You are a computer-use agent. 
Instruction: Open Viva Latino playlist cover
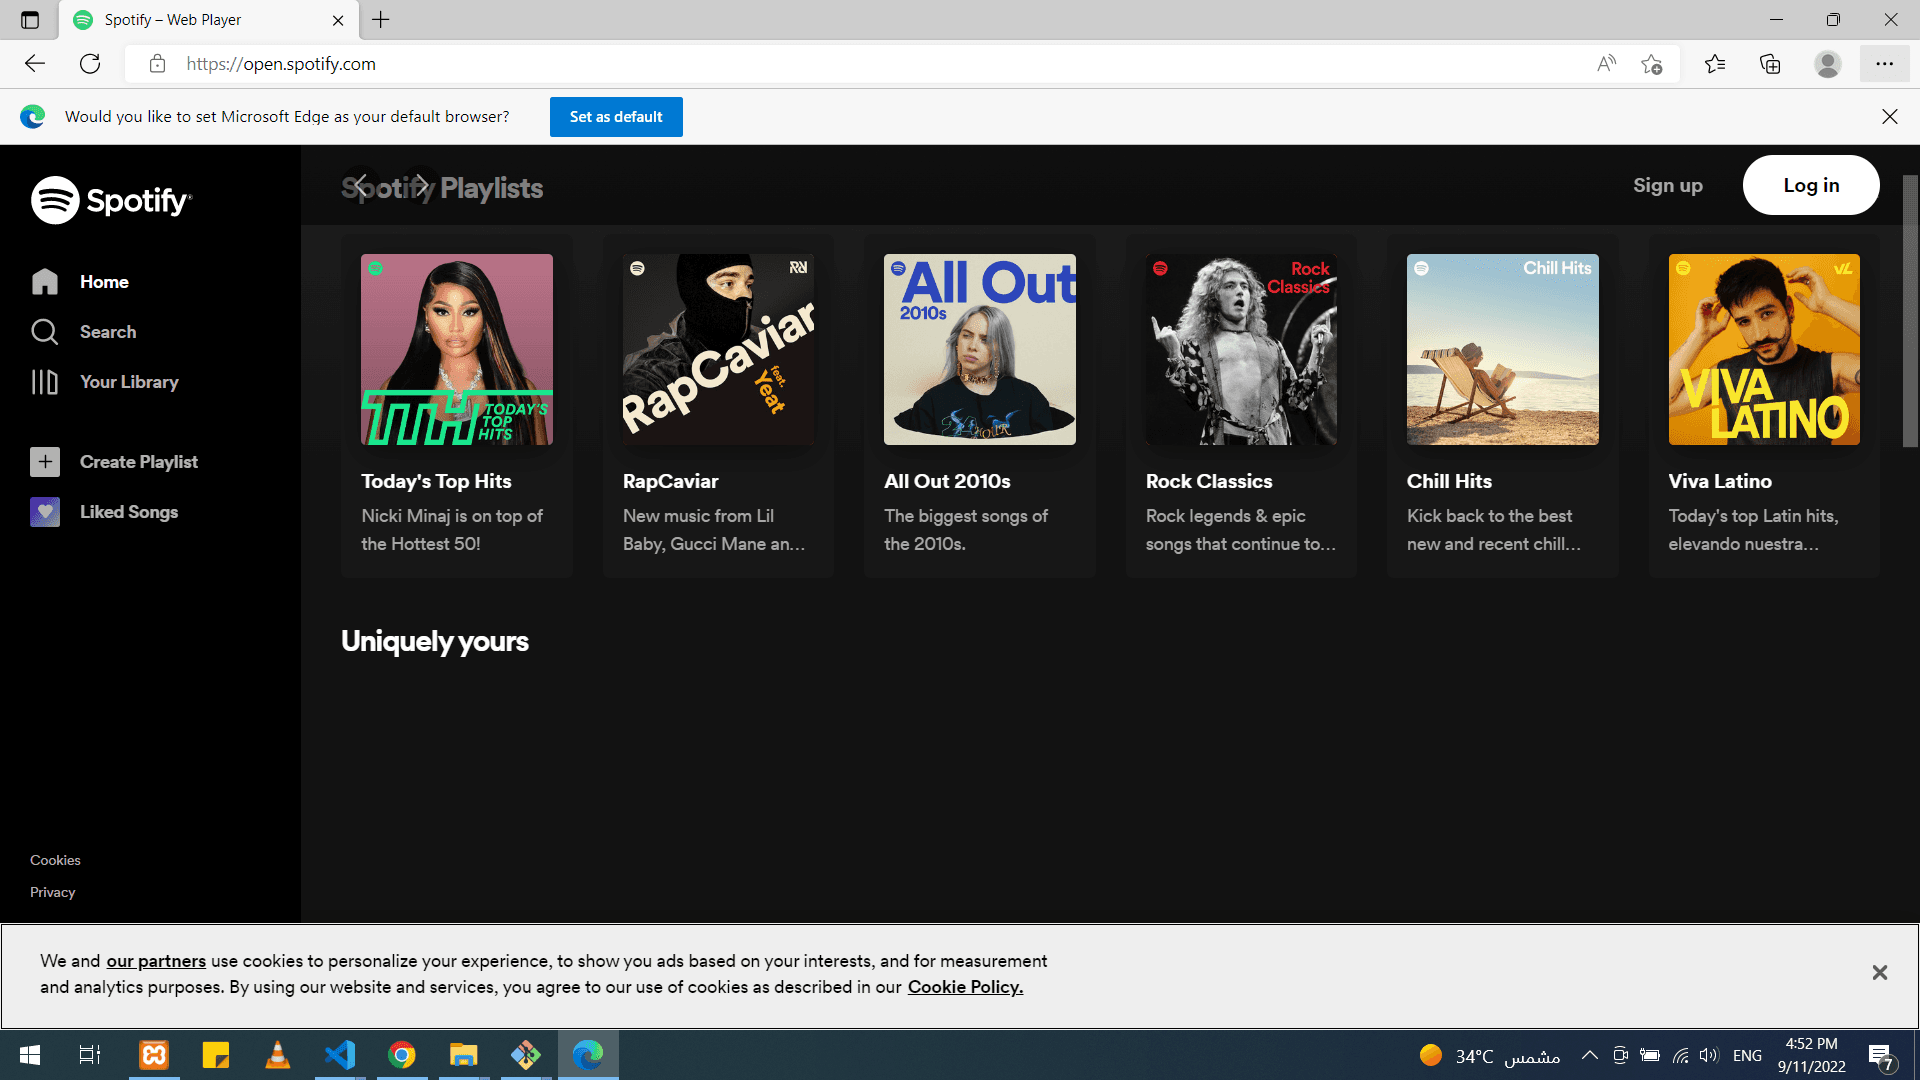coord(1764,349)
